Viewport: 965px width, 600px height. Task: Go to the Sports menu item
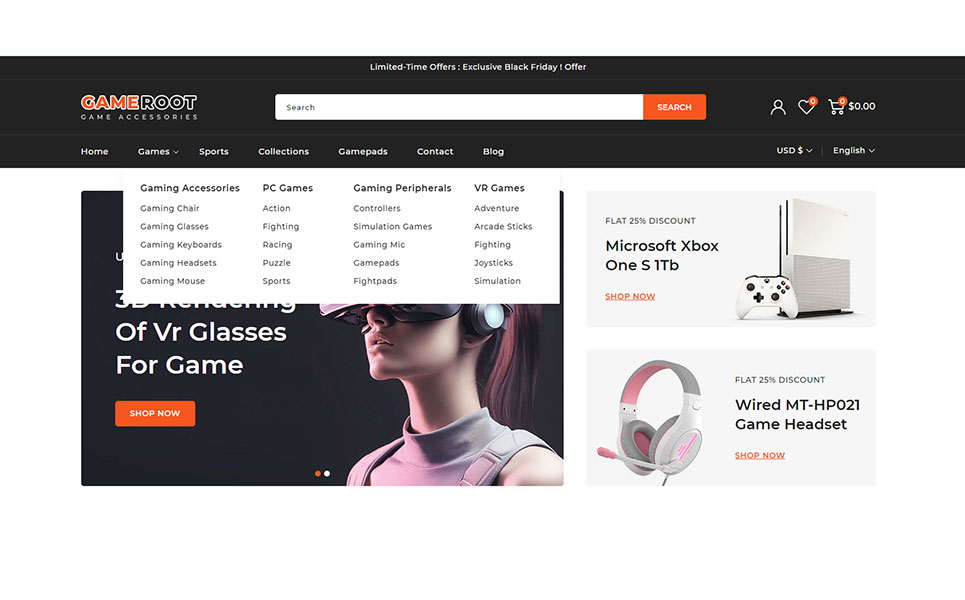coord(214,151)
